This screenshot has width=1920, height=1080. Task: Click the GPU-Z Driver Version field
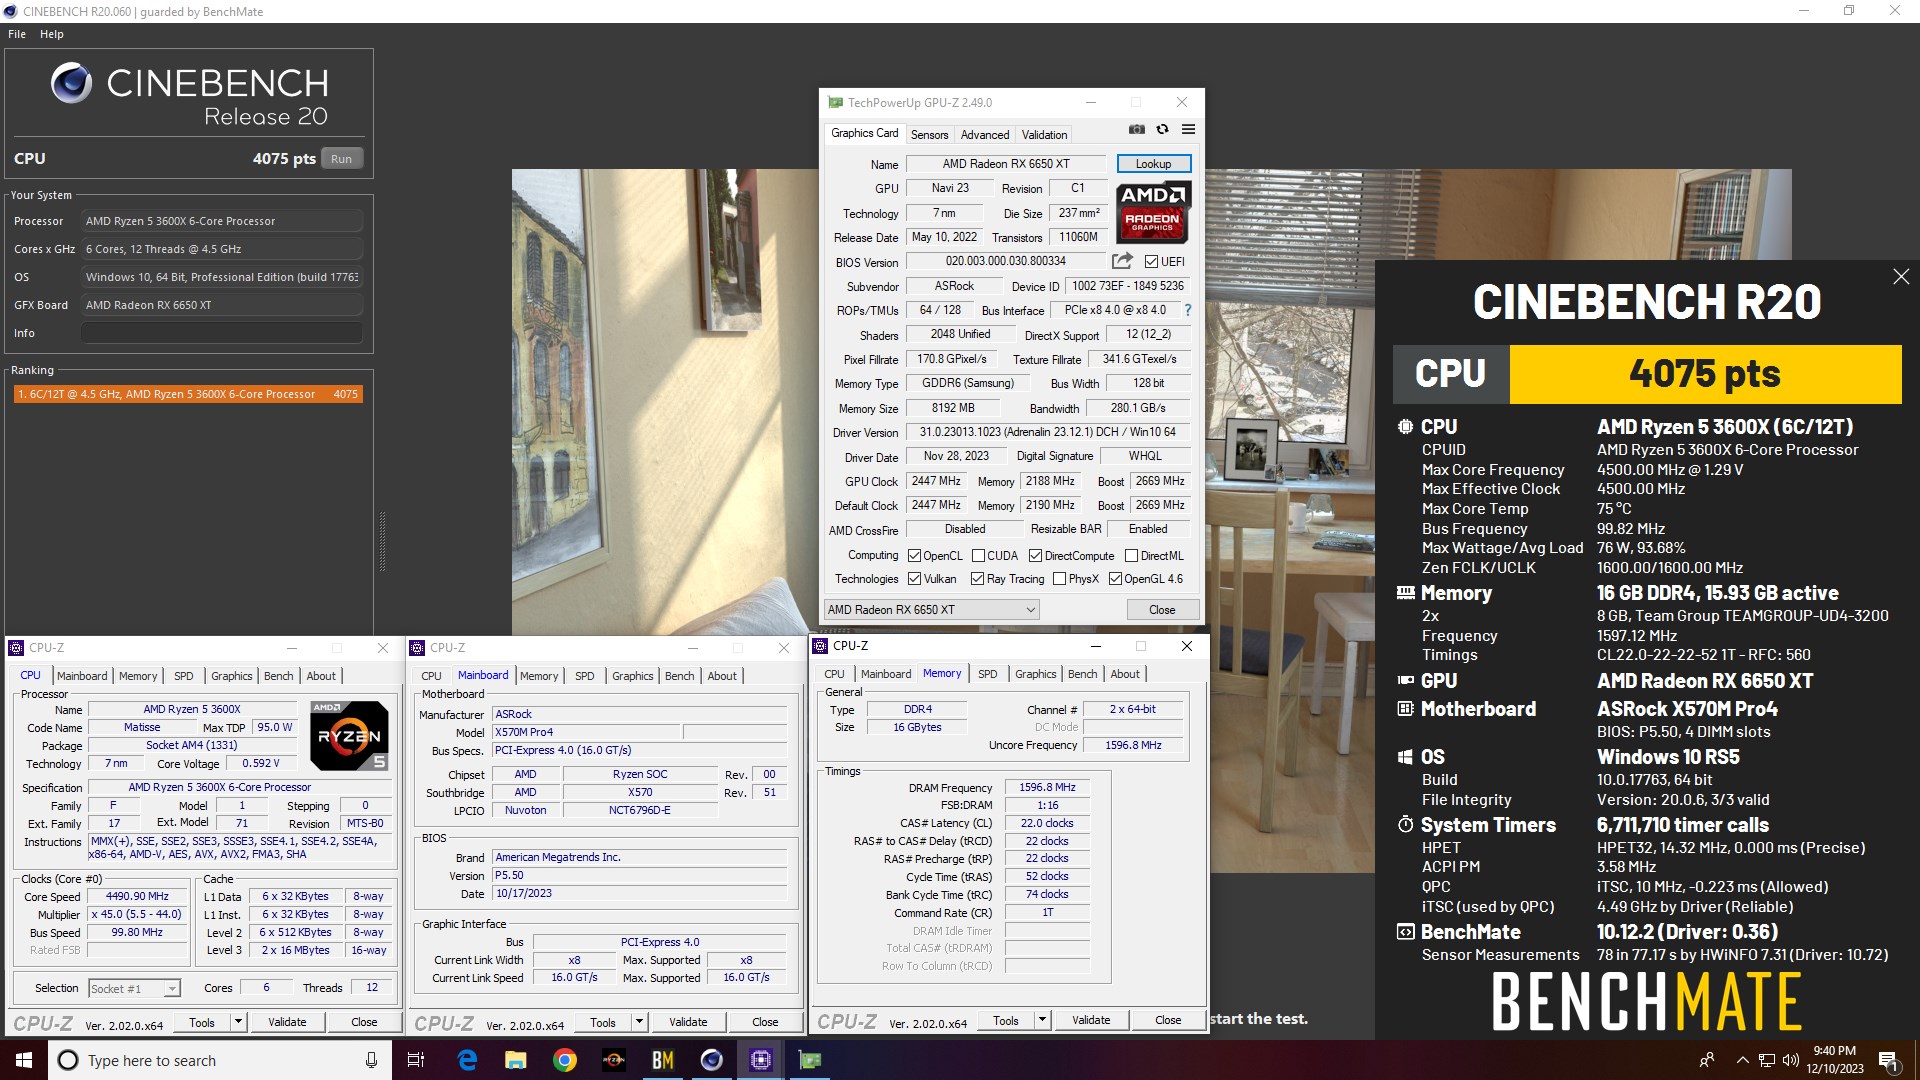coord(1047,432)
